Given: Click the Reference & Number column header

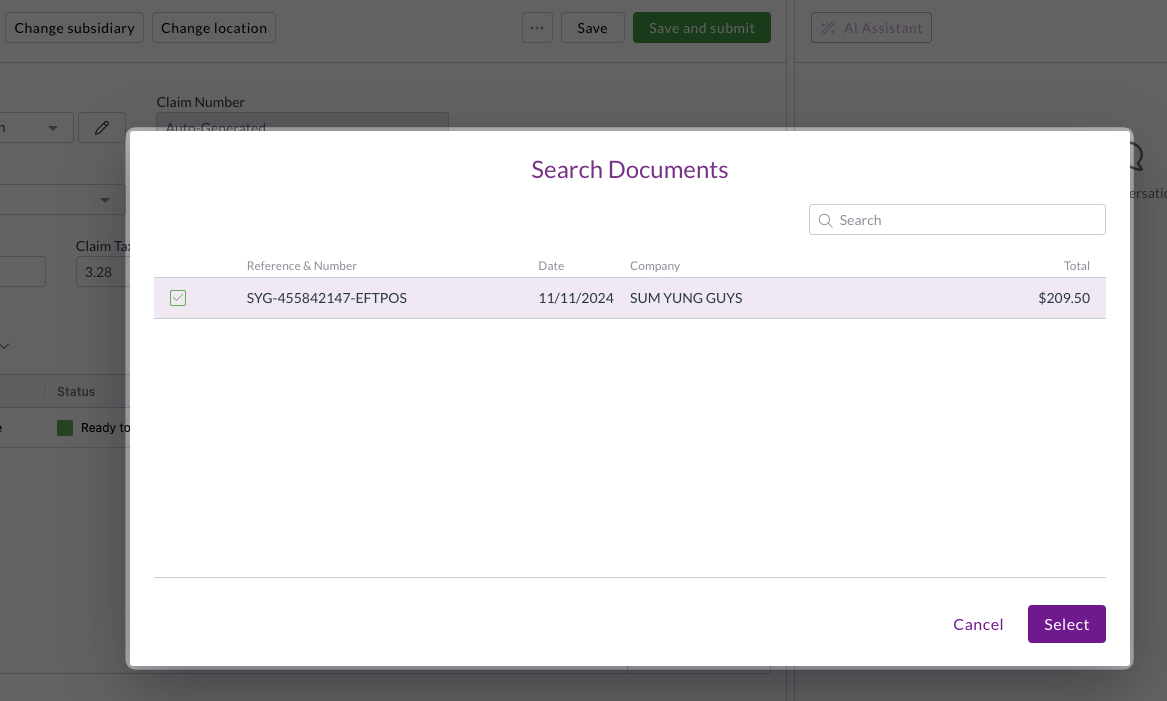Looking at the screenshot, I should [301, 266].
